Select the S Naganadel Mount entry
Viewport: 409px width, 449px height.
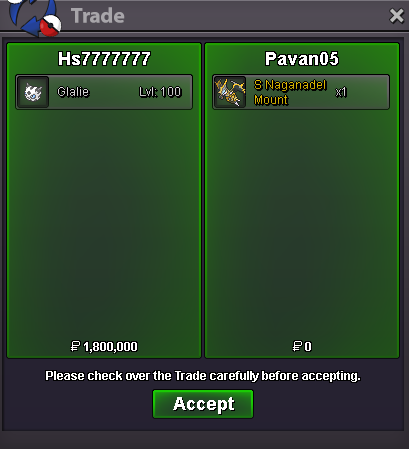[x=301, y=92]
